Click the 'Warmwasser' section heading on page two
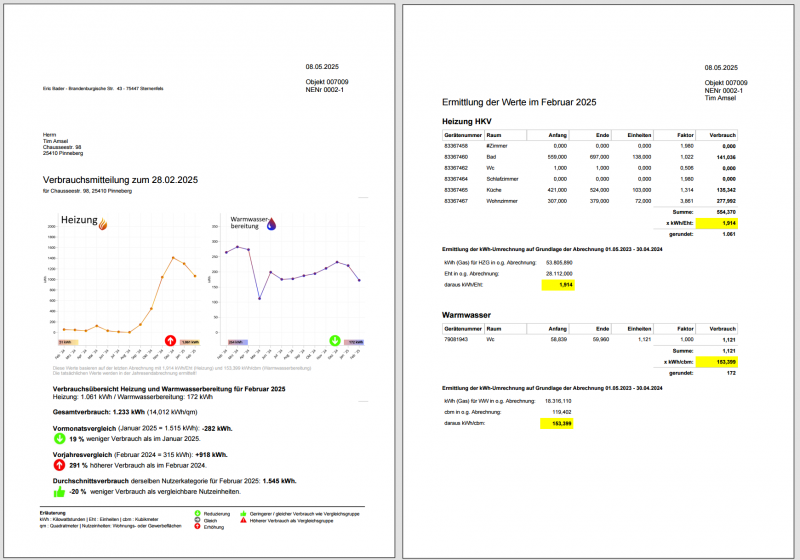Viewport: 800px width, 560px height. click(466, 315)
